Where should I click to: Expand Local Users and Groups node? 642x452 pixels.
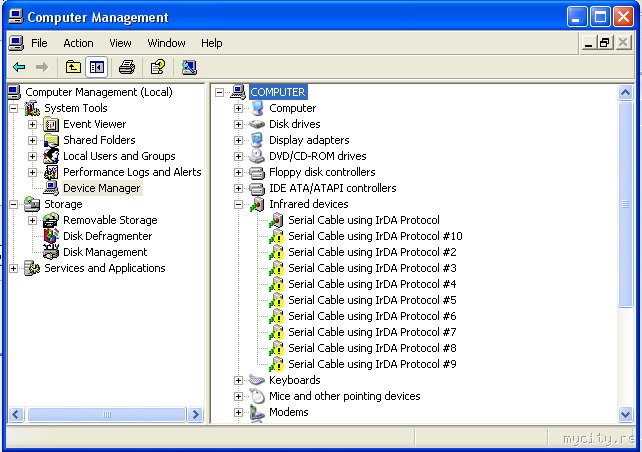pyautogui.click(x=32, y=156)
